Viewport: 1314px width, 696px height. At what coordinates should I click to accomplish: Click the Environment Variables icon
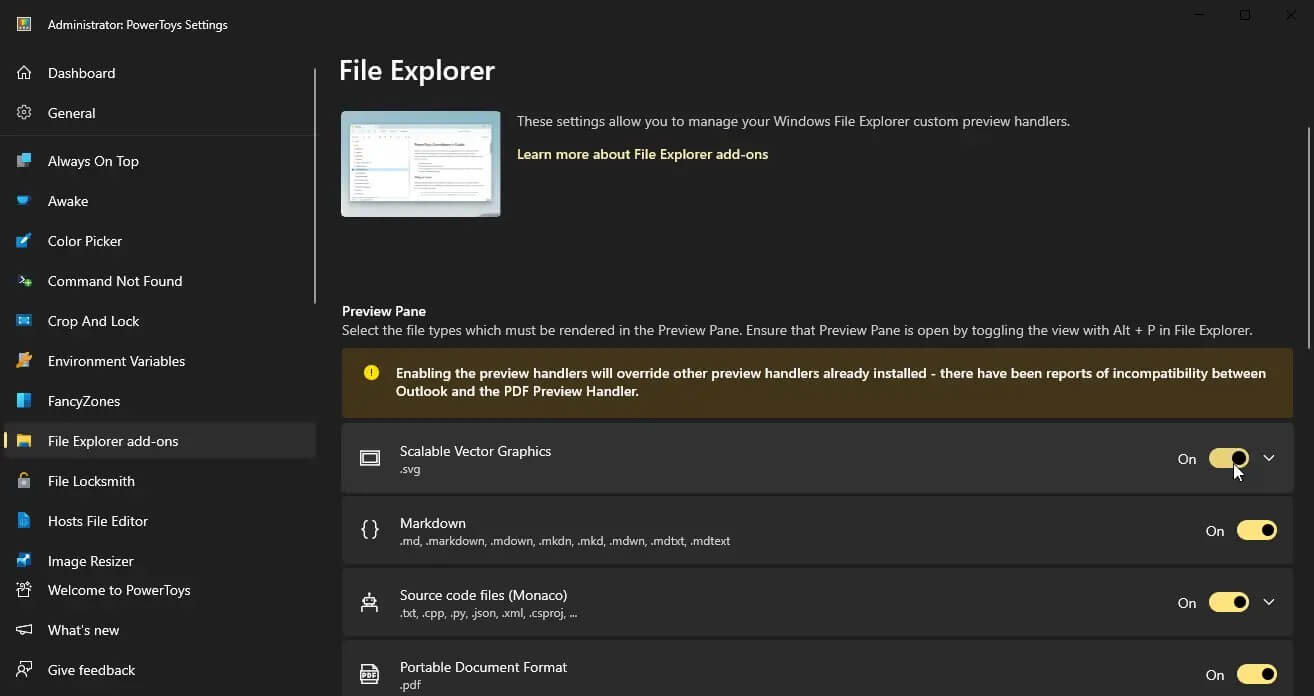24,361
